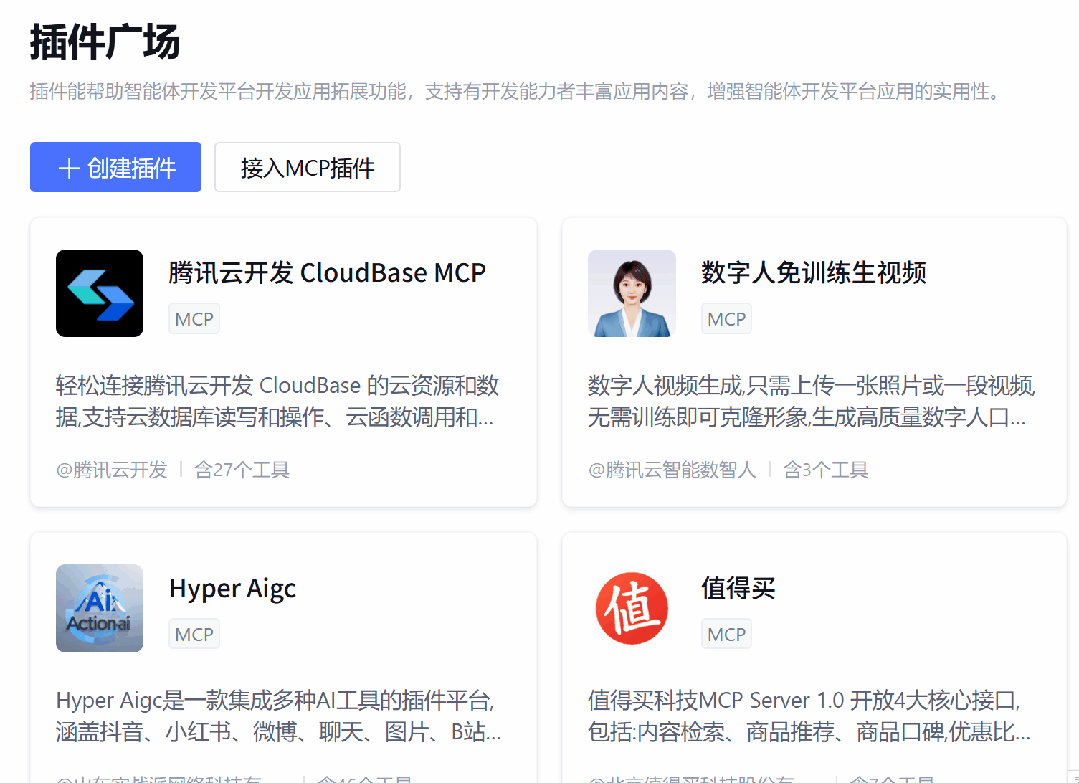Open the Hyper Aigc Action.ai icon
Image resolution: width=1079 pixels, height=783 pixels.
[x=100, y=608]
